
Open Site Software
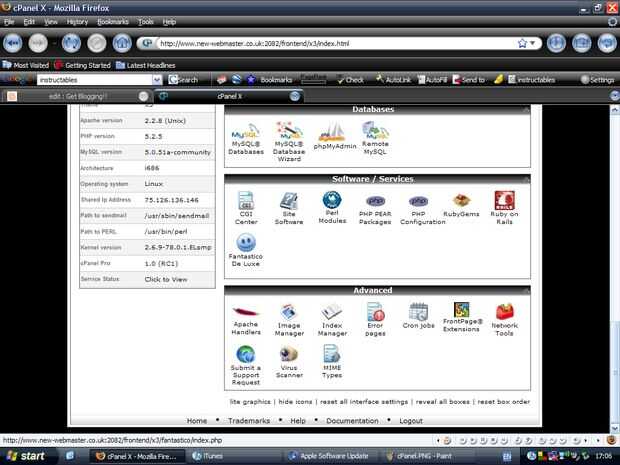tap(289, 208)
